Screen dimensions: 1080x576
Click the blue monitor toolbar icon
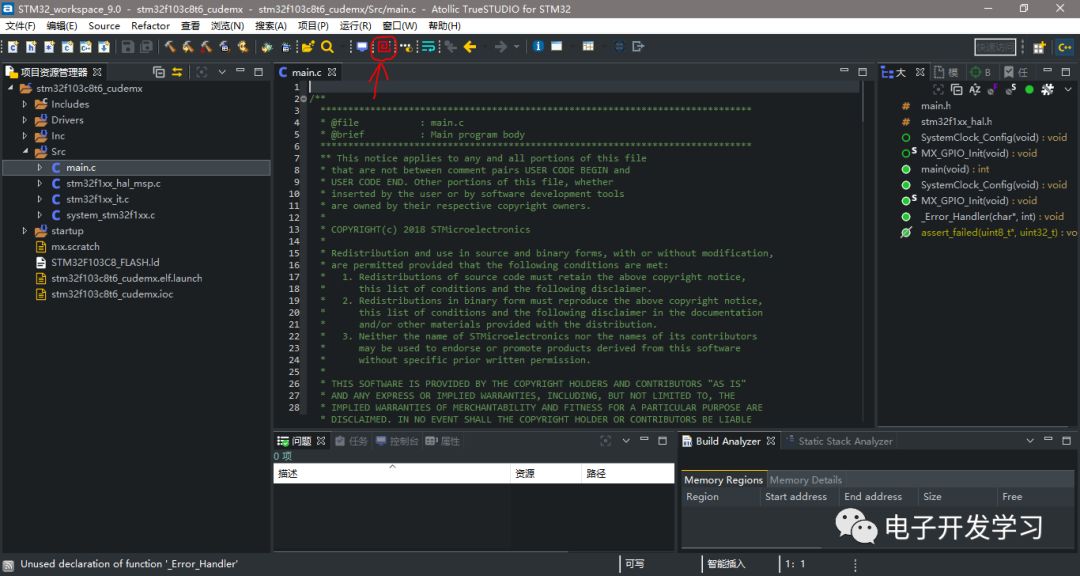[362, 47]
